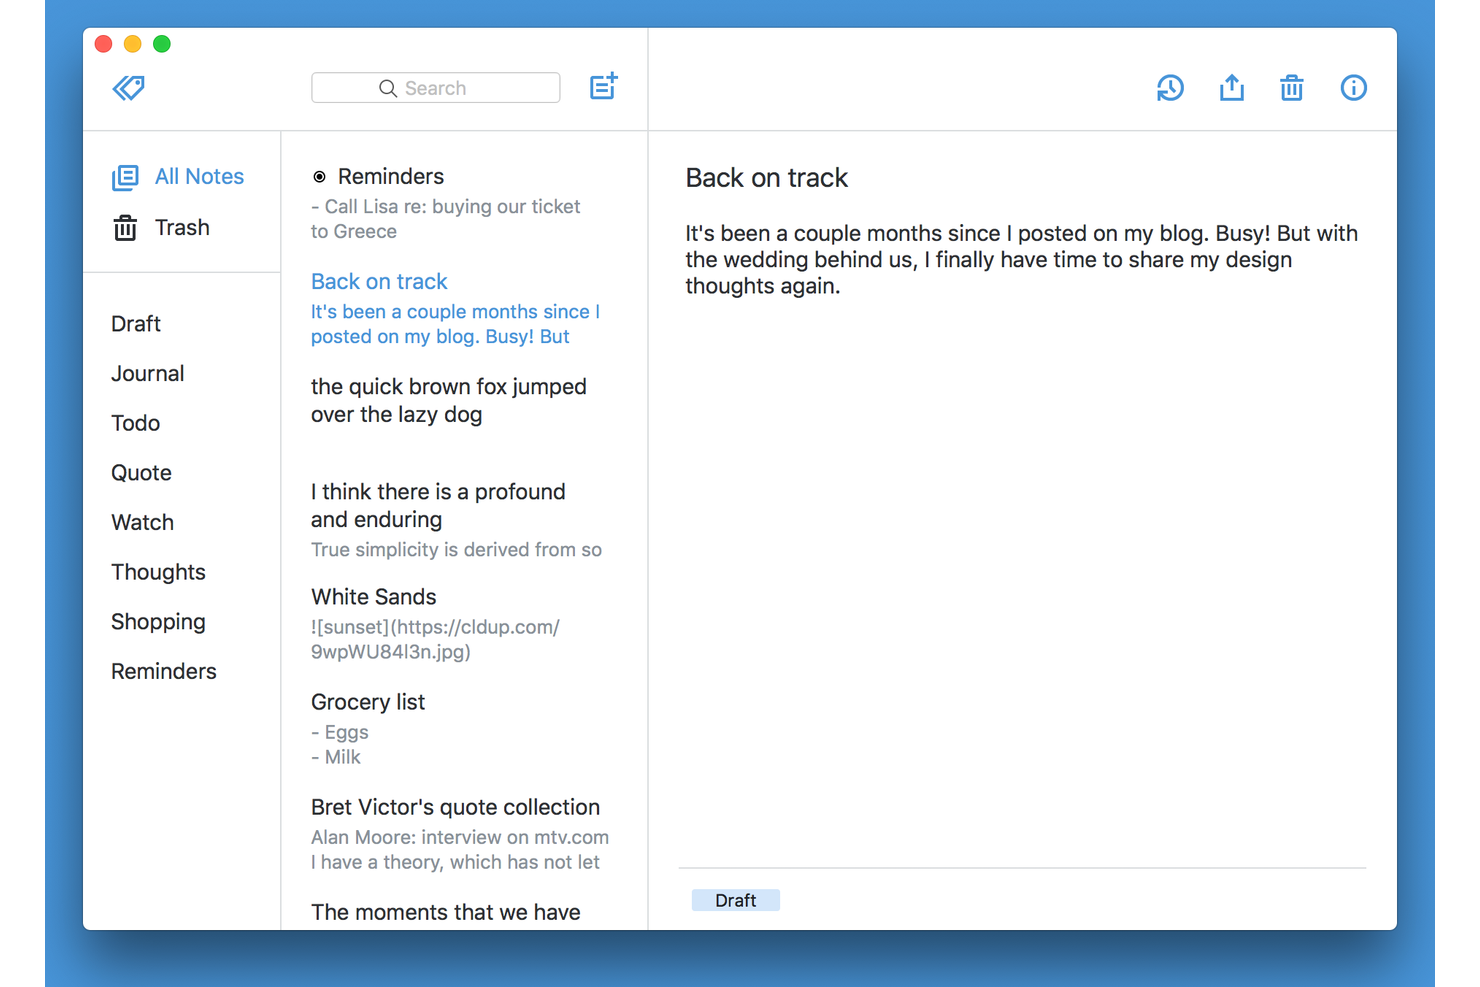This screenshot has width=1480, height=987.
Task: Open Trash from the sidebar
Action: (x=183, y=227)
